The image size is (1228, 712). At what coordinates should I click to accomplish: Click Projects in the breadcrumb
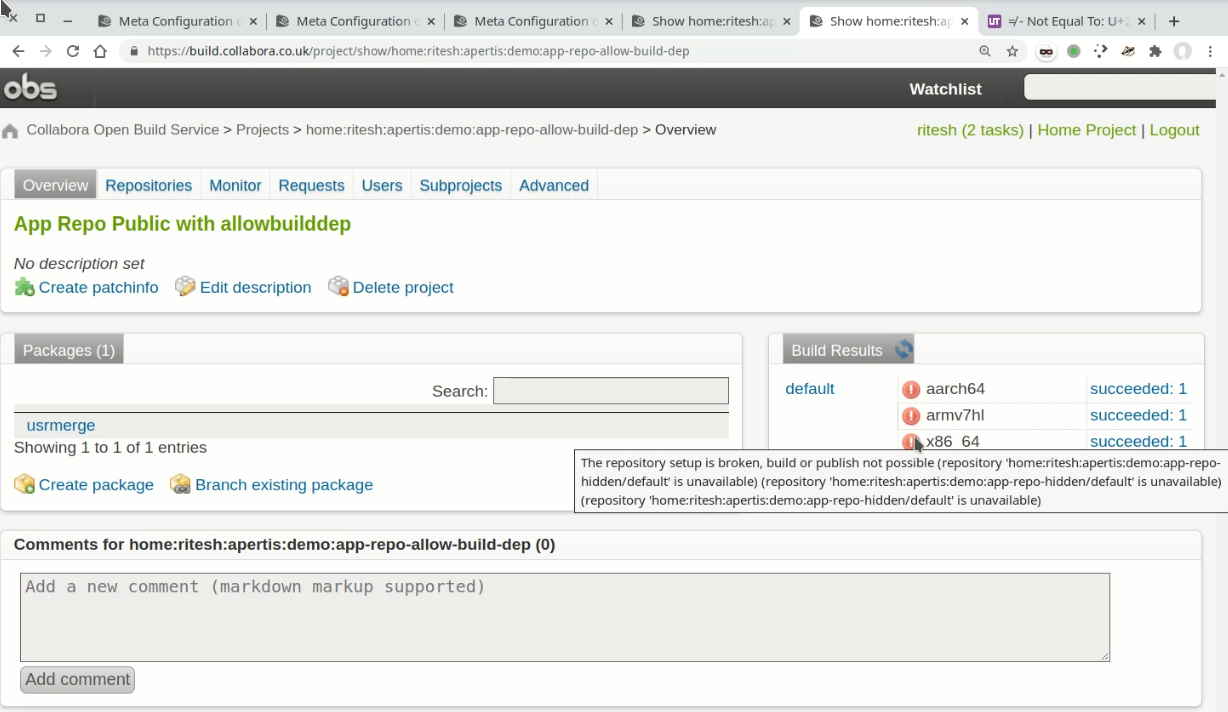[x=262, y=130]
